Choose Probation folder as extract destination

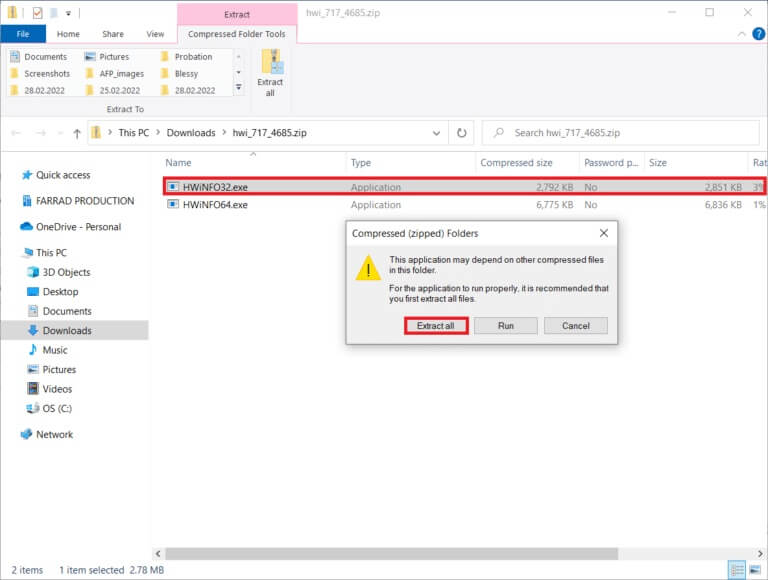(x=187, y=57)
